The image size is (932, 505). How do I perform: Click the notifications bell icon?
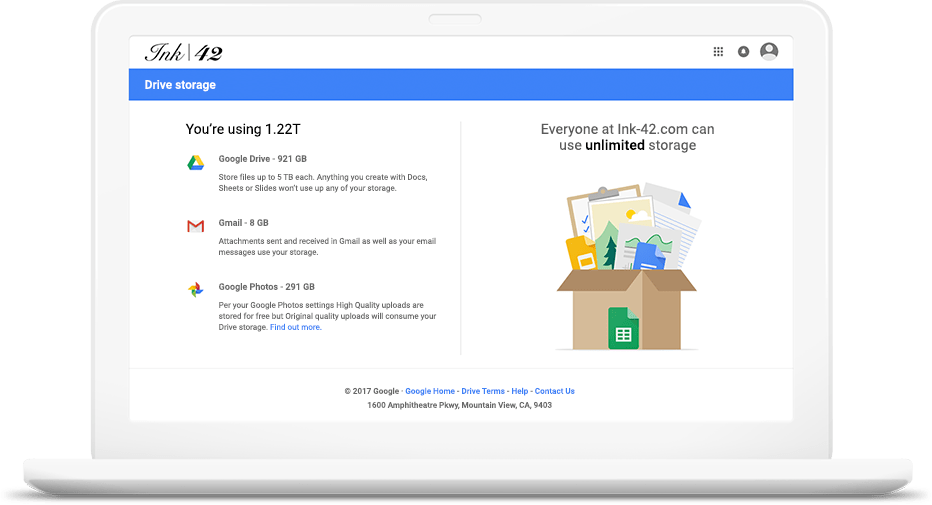(x=743, y=52)
